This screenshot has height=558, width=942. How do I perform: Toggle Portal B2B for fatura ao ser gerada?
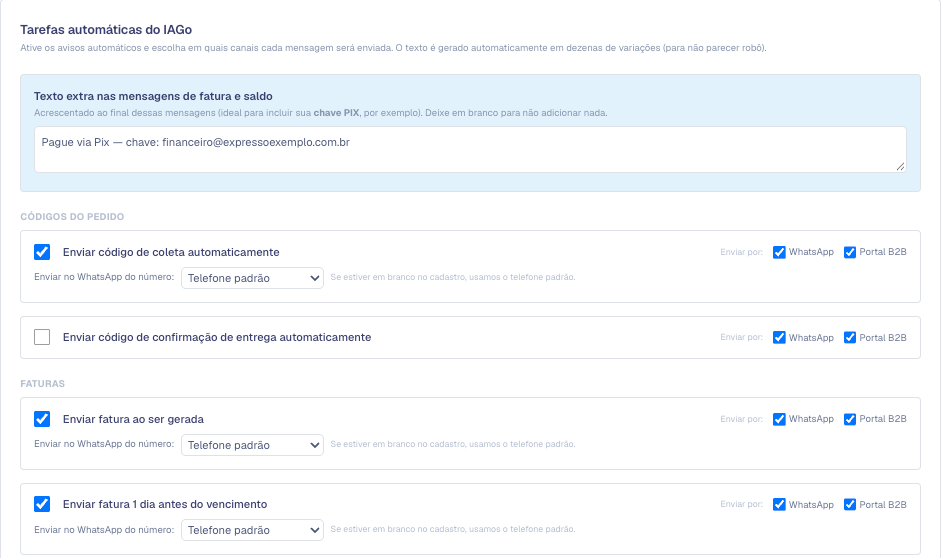point(849,419)
